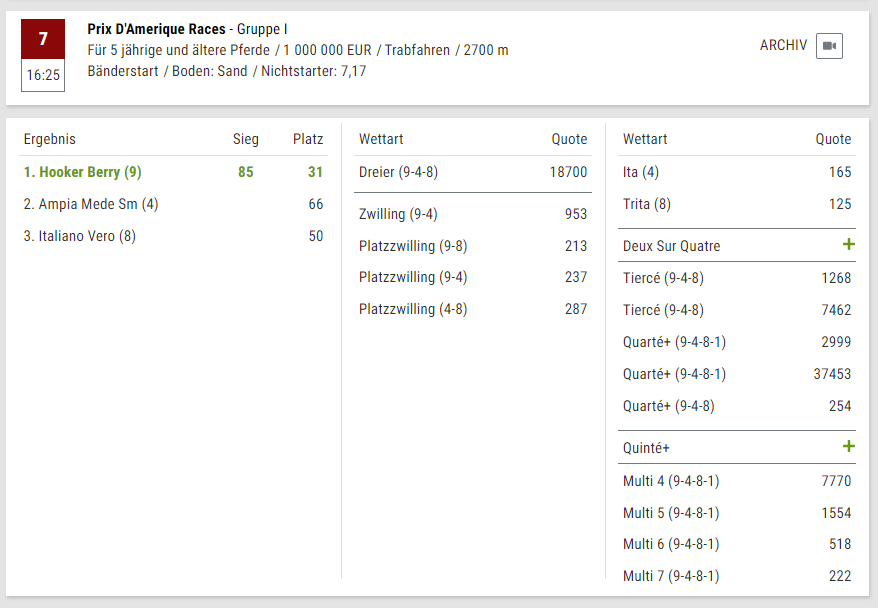Click the Platzzwilling (9-8) row
The height and width of the screenshot is (608, 878).
[x=473, y=246]
